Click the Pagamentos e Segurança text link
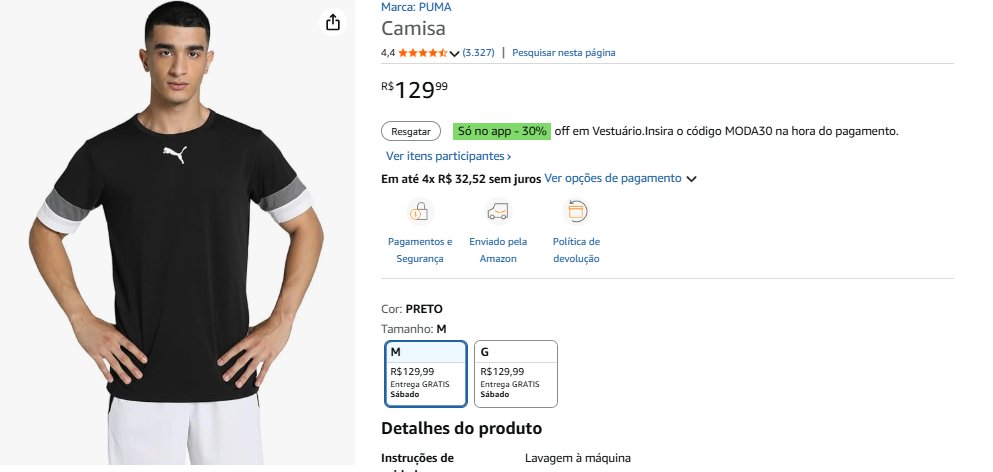 420,250
